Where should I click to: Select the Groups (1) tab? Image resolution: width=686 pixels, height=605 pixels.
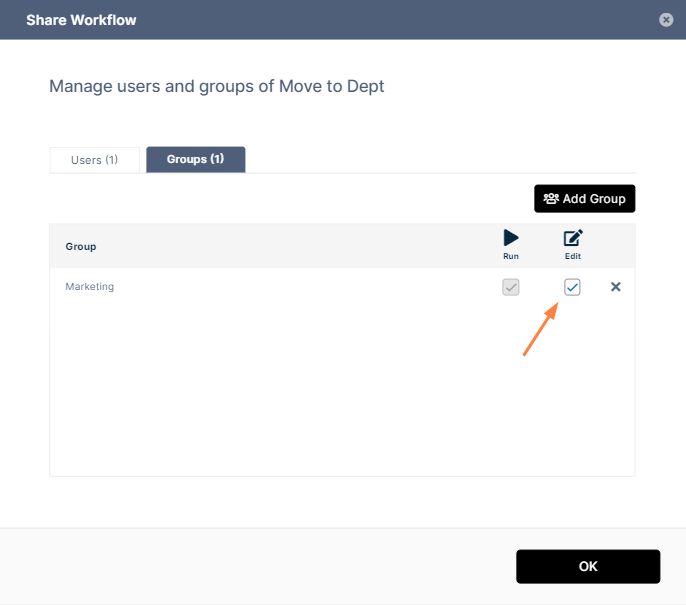tap(195, 160)
